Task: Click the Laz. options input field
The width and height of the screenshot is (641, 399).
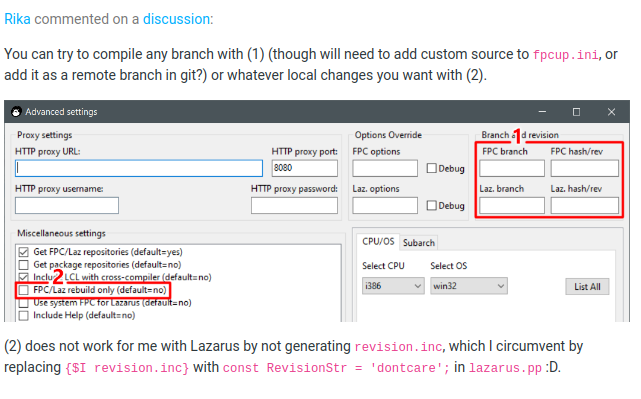Action: pos(385,205)
